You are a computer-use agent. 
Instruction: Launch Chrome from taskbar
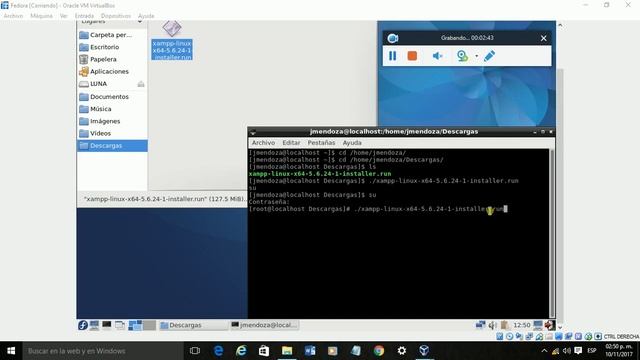379,351
